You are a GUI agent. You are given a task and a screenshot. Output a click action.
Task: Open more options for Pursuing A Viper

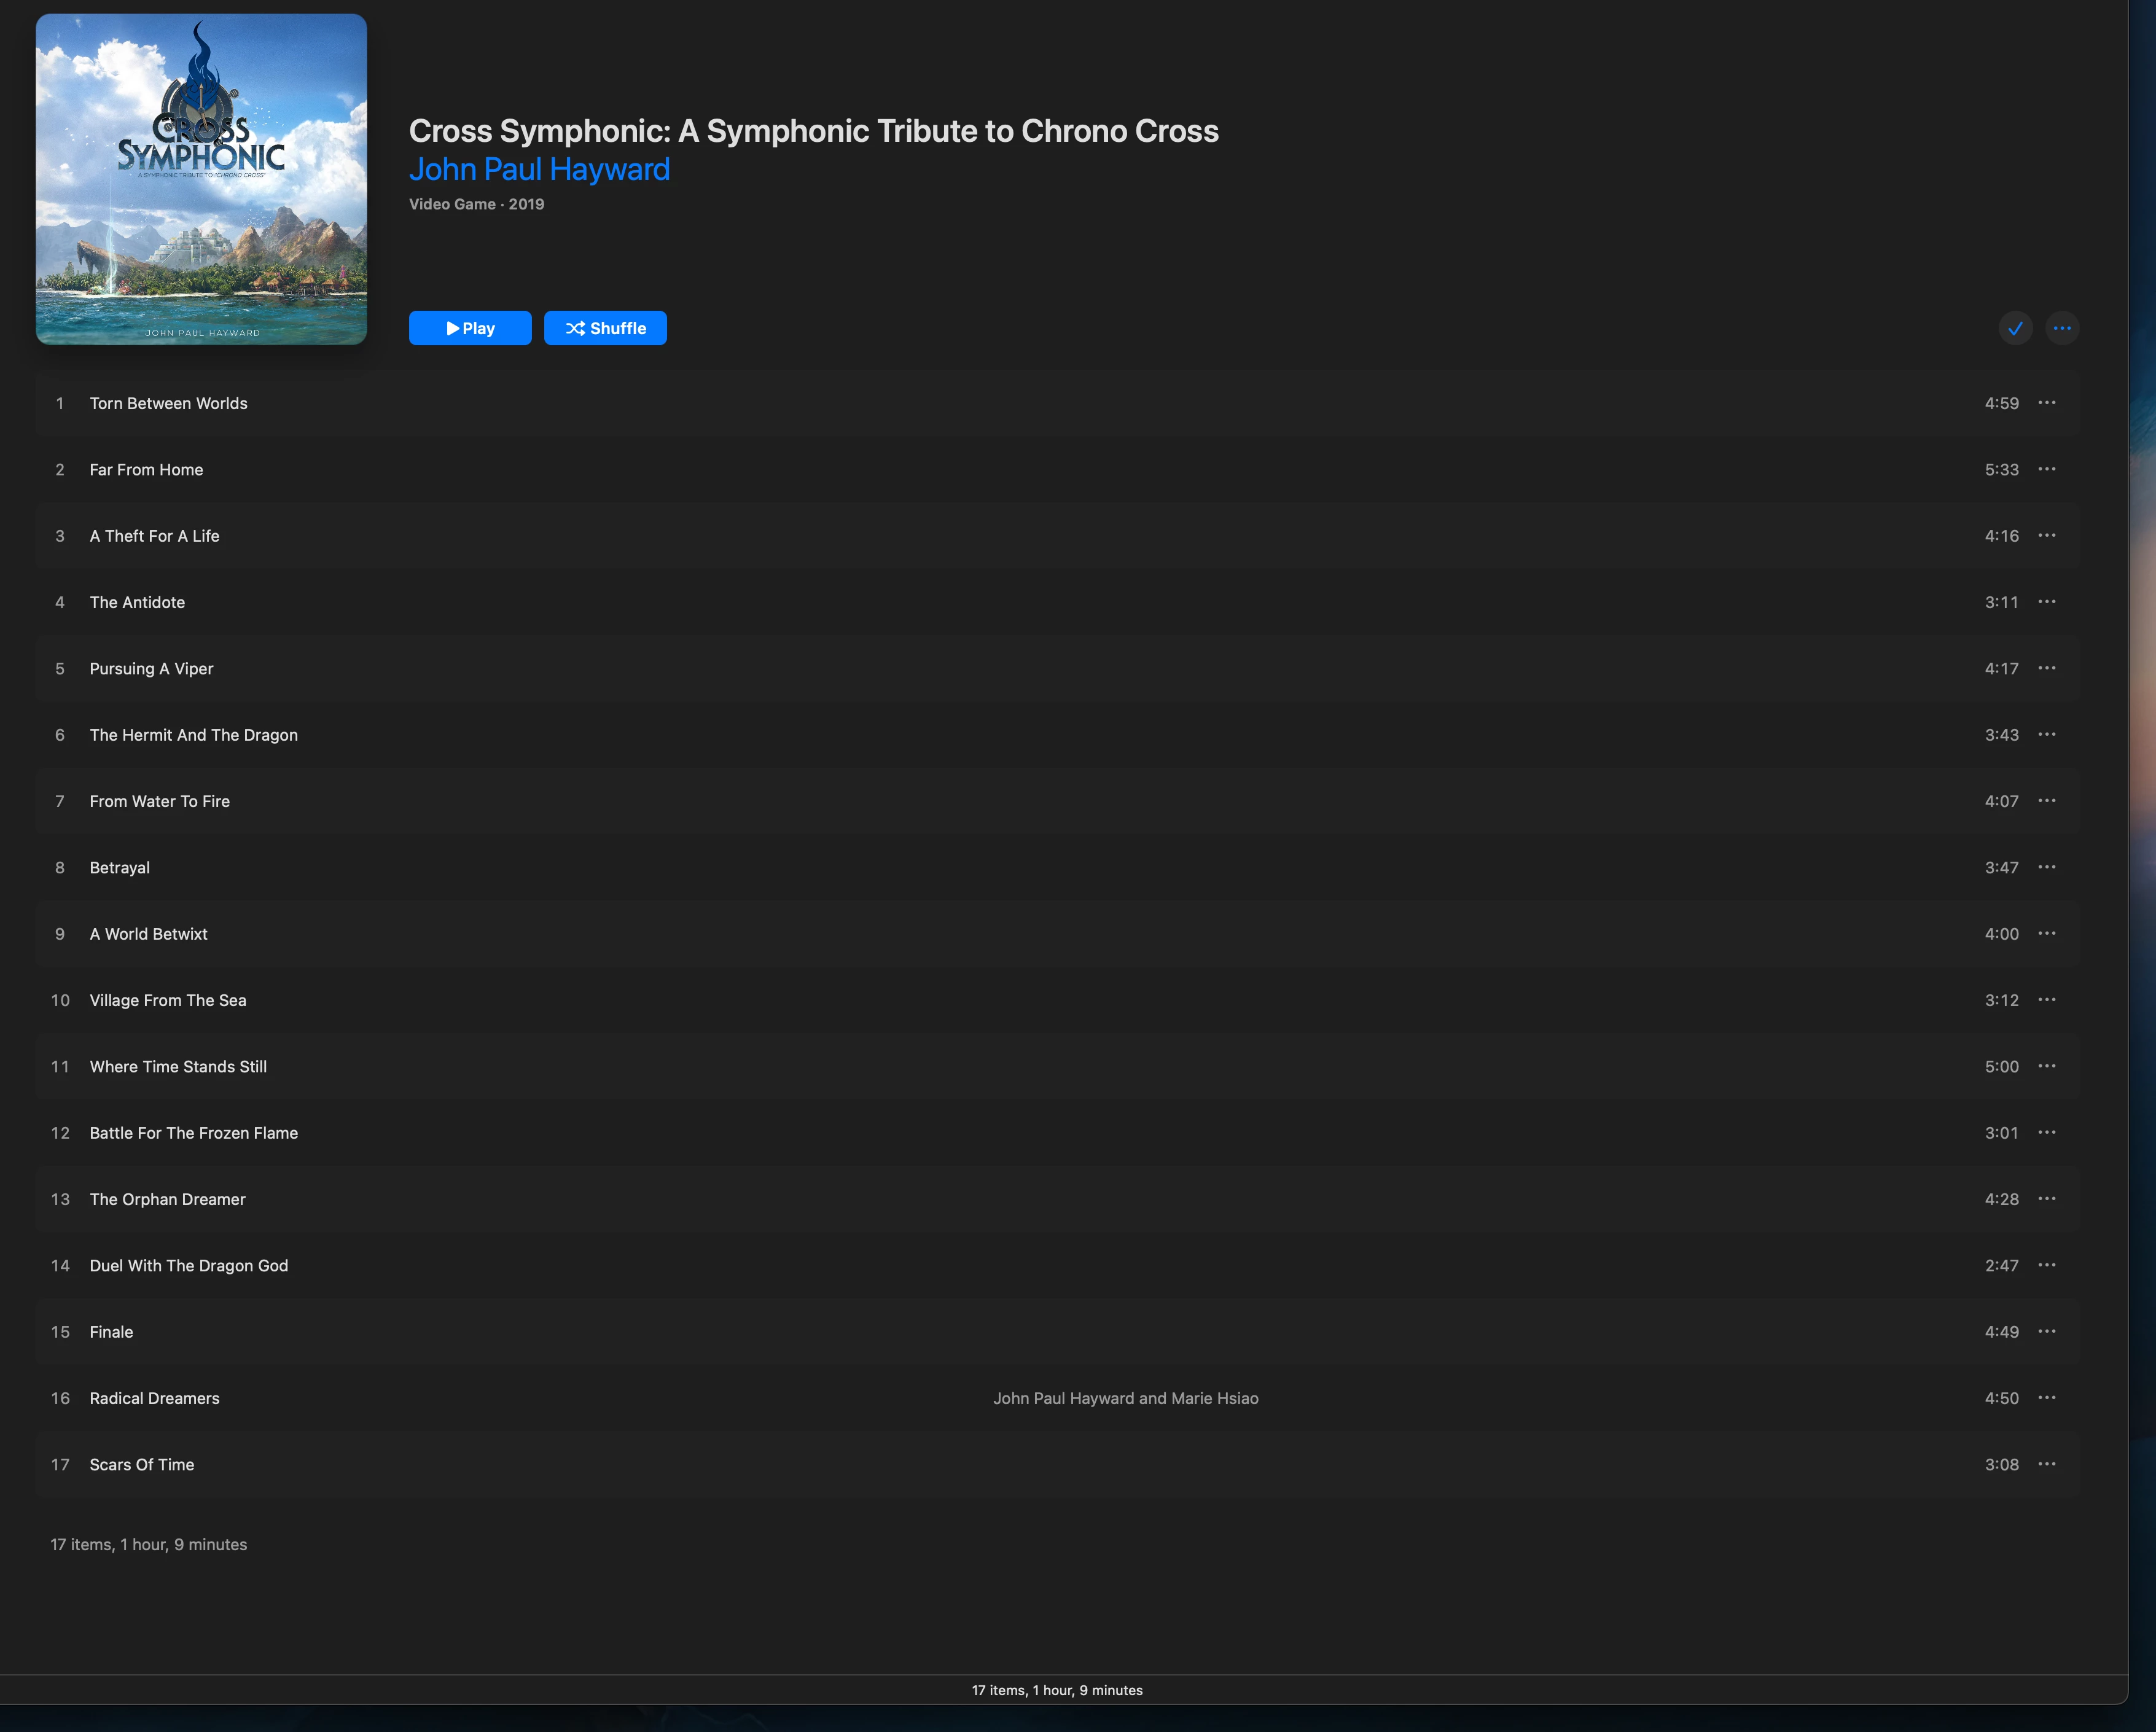click(x=2047, y=668)
